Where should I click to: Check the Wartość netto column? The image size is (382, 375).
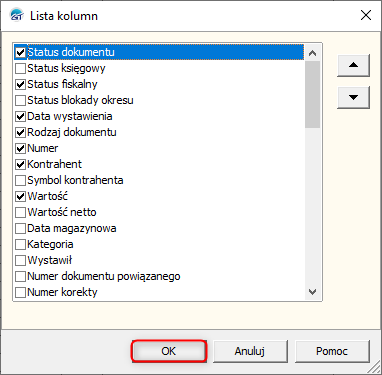click(x=20, y=212)
